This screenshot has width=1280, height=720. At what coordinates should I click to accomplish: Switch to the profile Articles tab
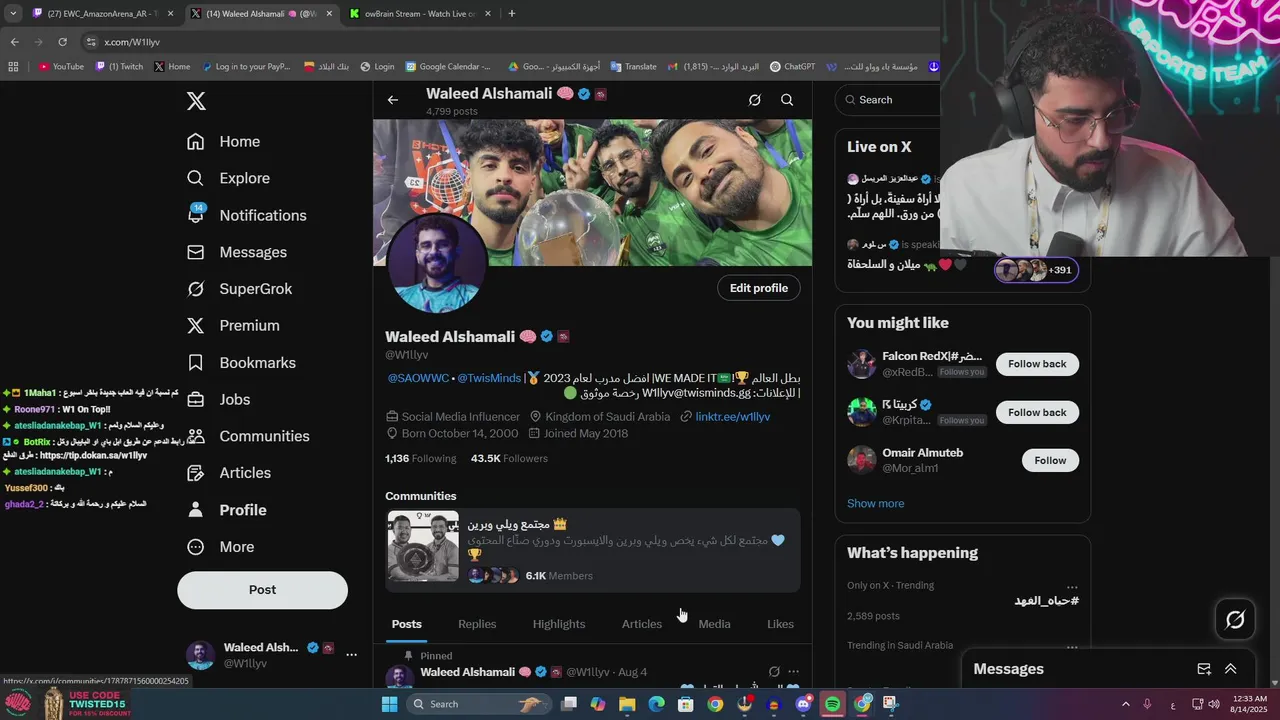click(x=642, y=624)
